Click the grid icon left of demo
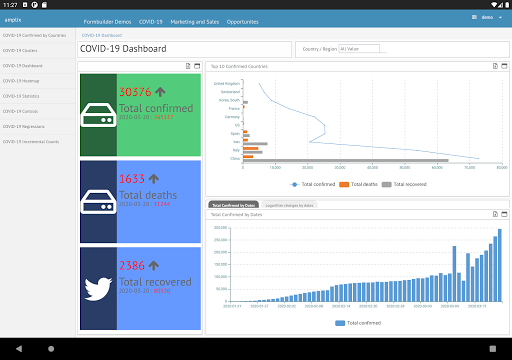This screenshot has width=512, height=360. click(x=474, y=17)
